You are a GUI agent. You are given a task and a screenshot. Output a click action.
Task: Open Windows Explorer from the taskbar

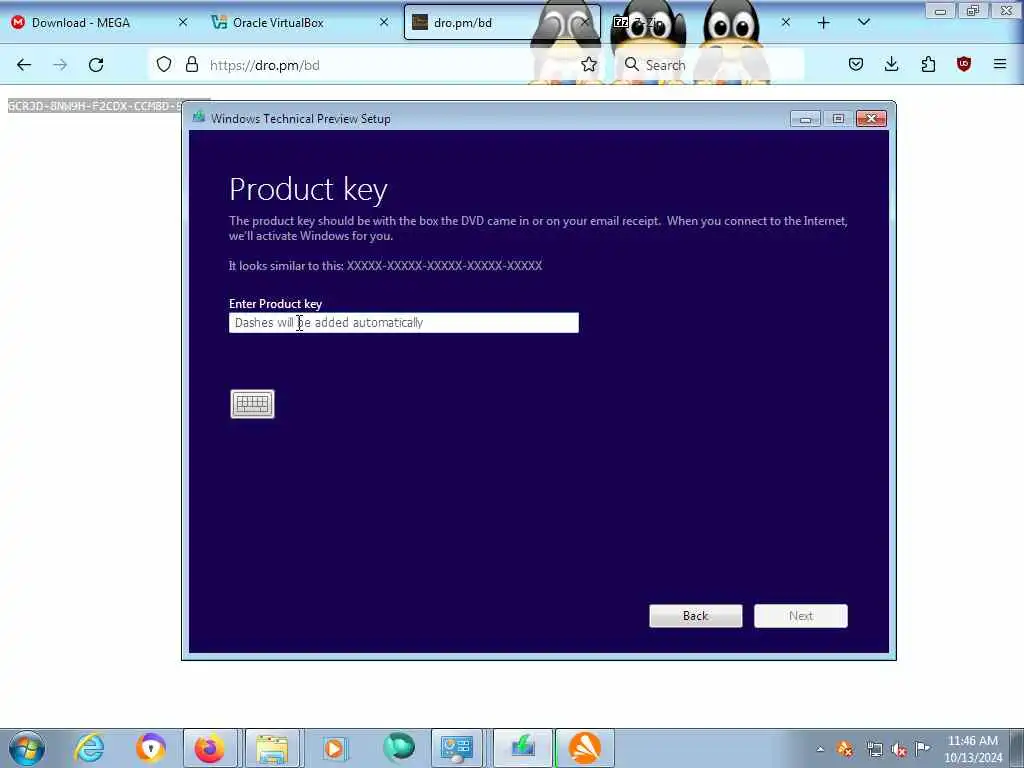tap(272, 748)
